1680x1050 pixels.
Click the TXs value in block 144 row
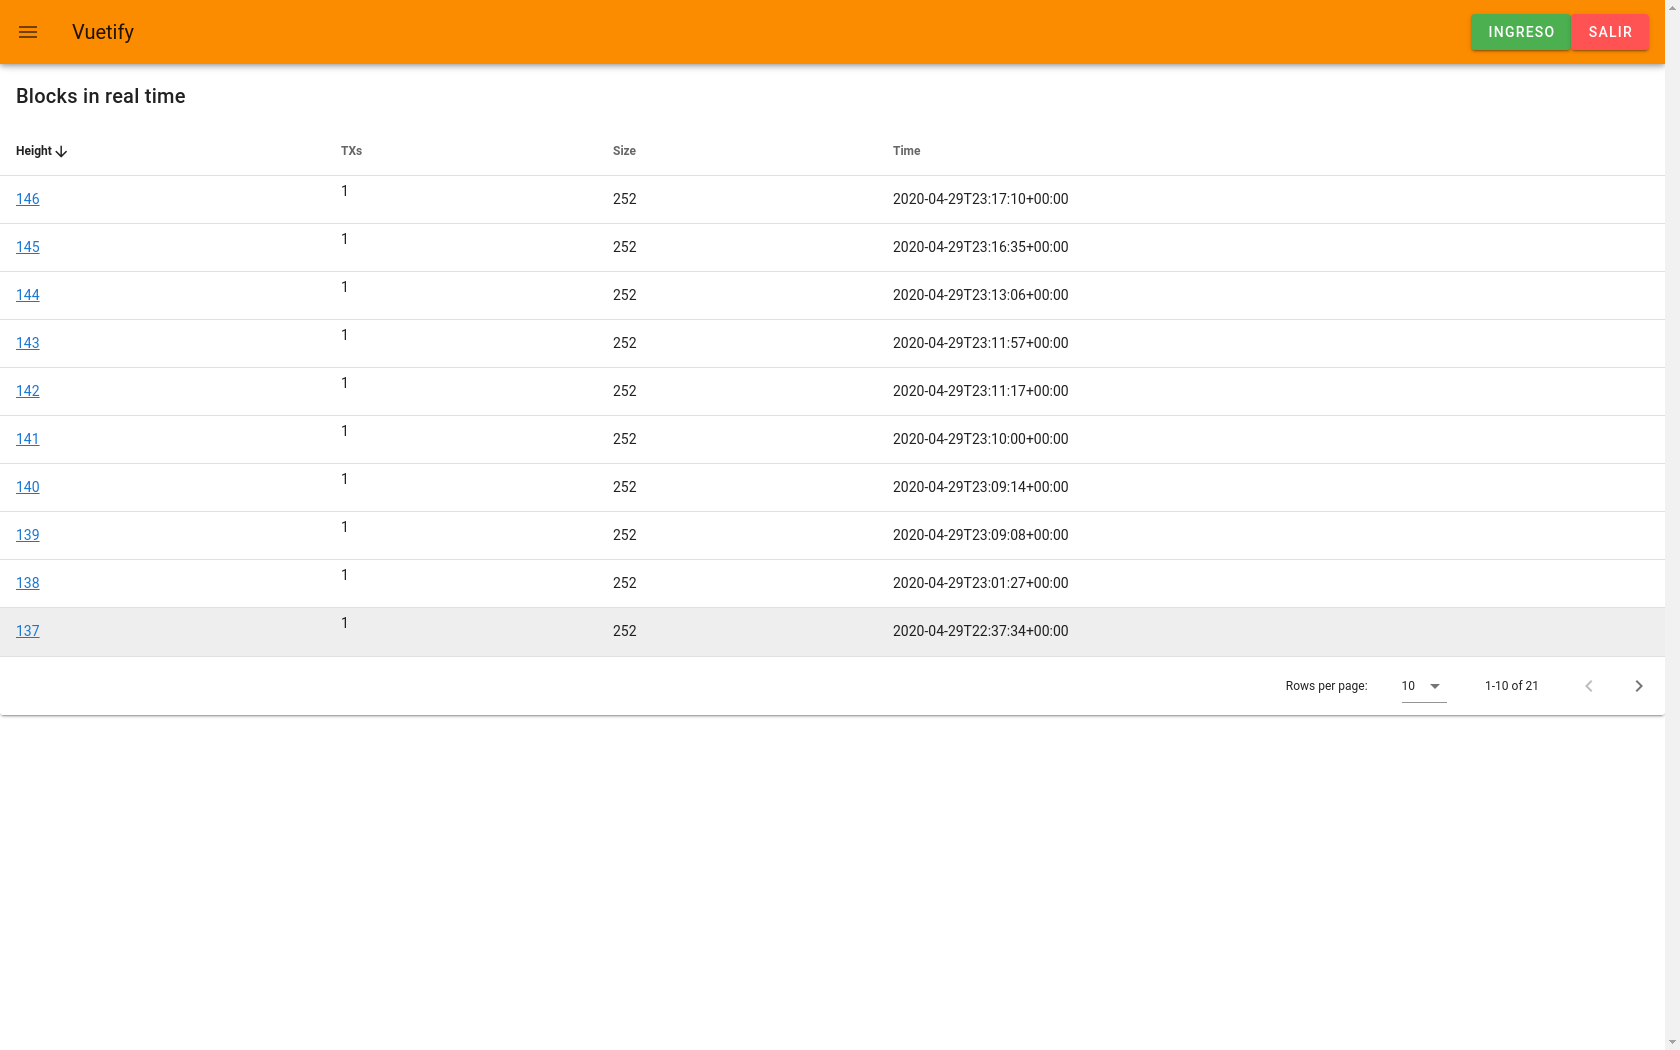pos(345,287)
